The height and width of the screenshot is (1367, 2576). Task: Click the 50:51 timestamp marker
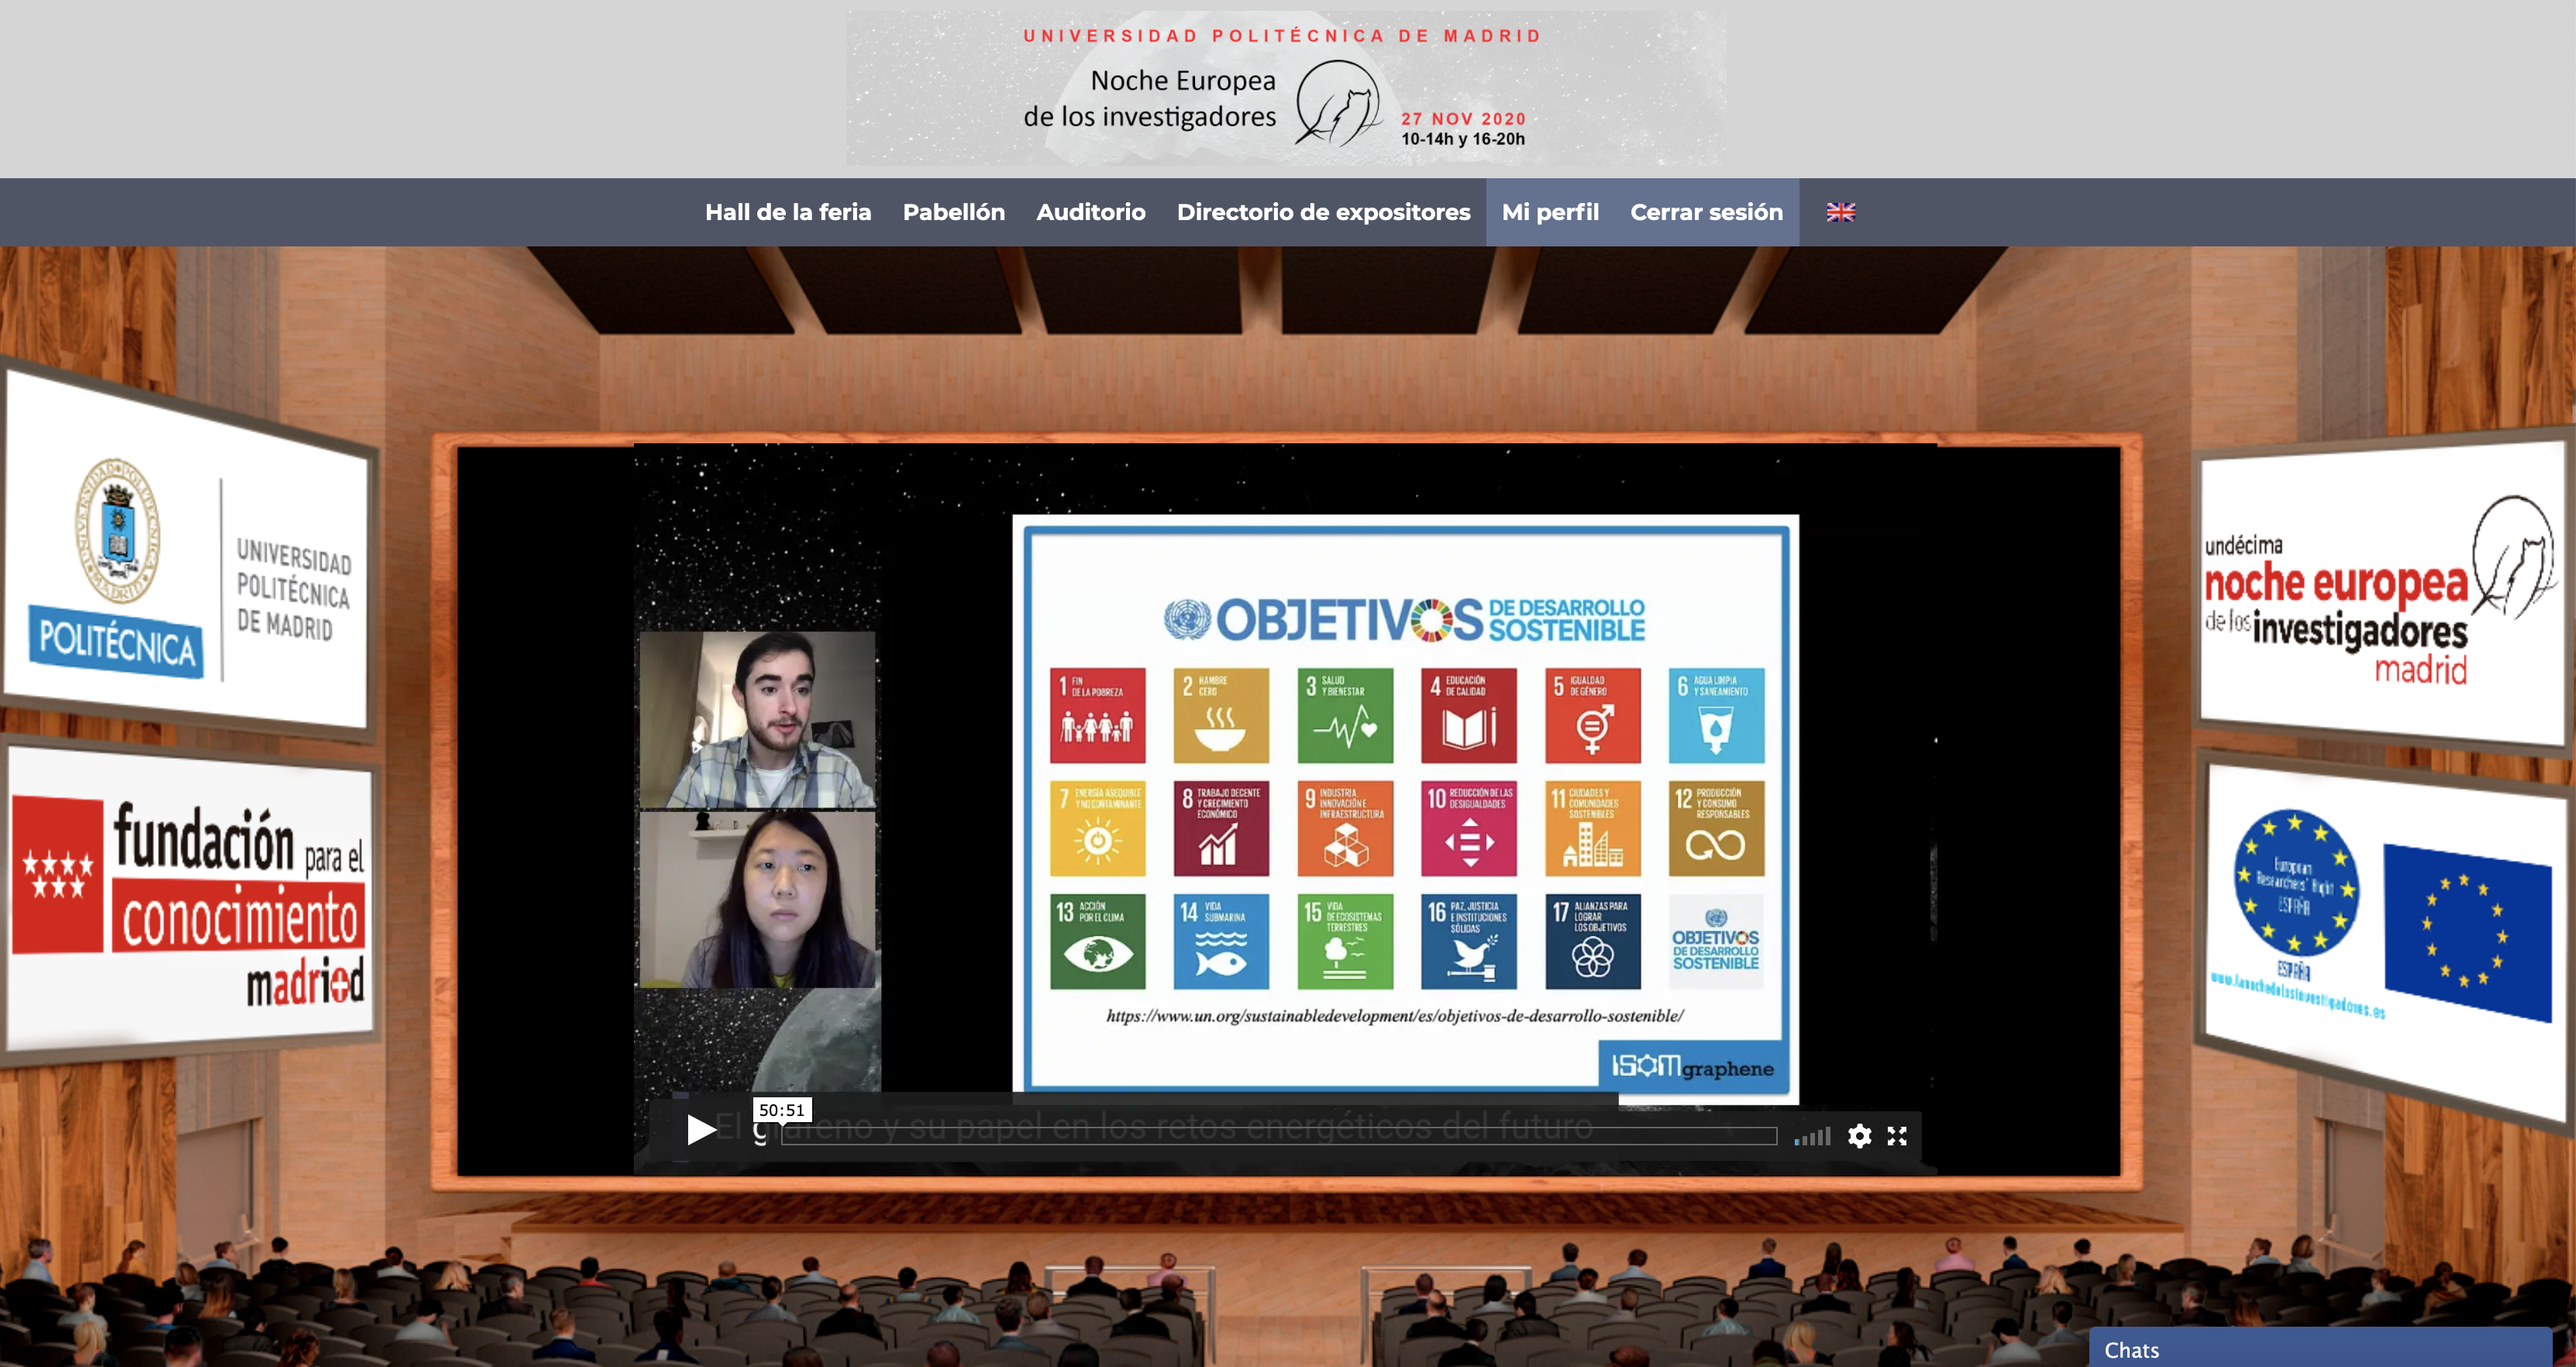pos(781,1109)
